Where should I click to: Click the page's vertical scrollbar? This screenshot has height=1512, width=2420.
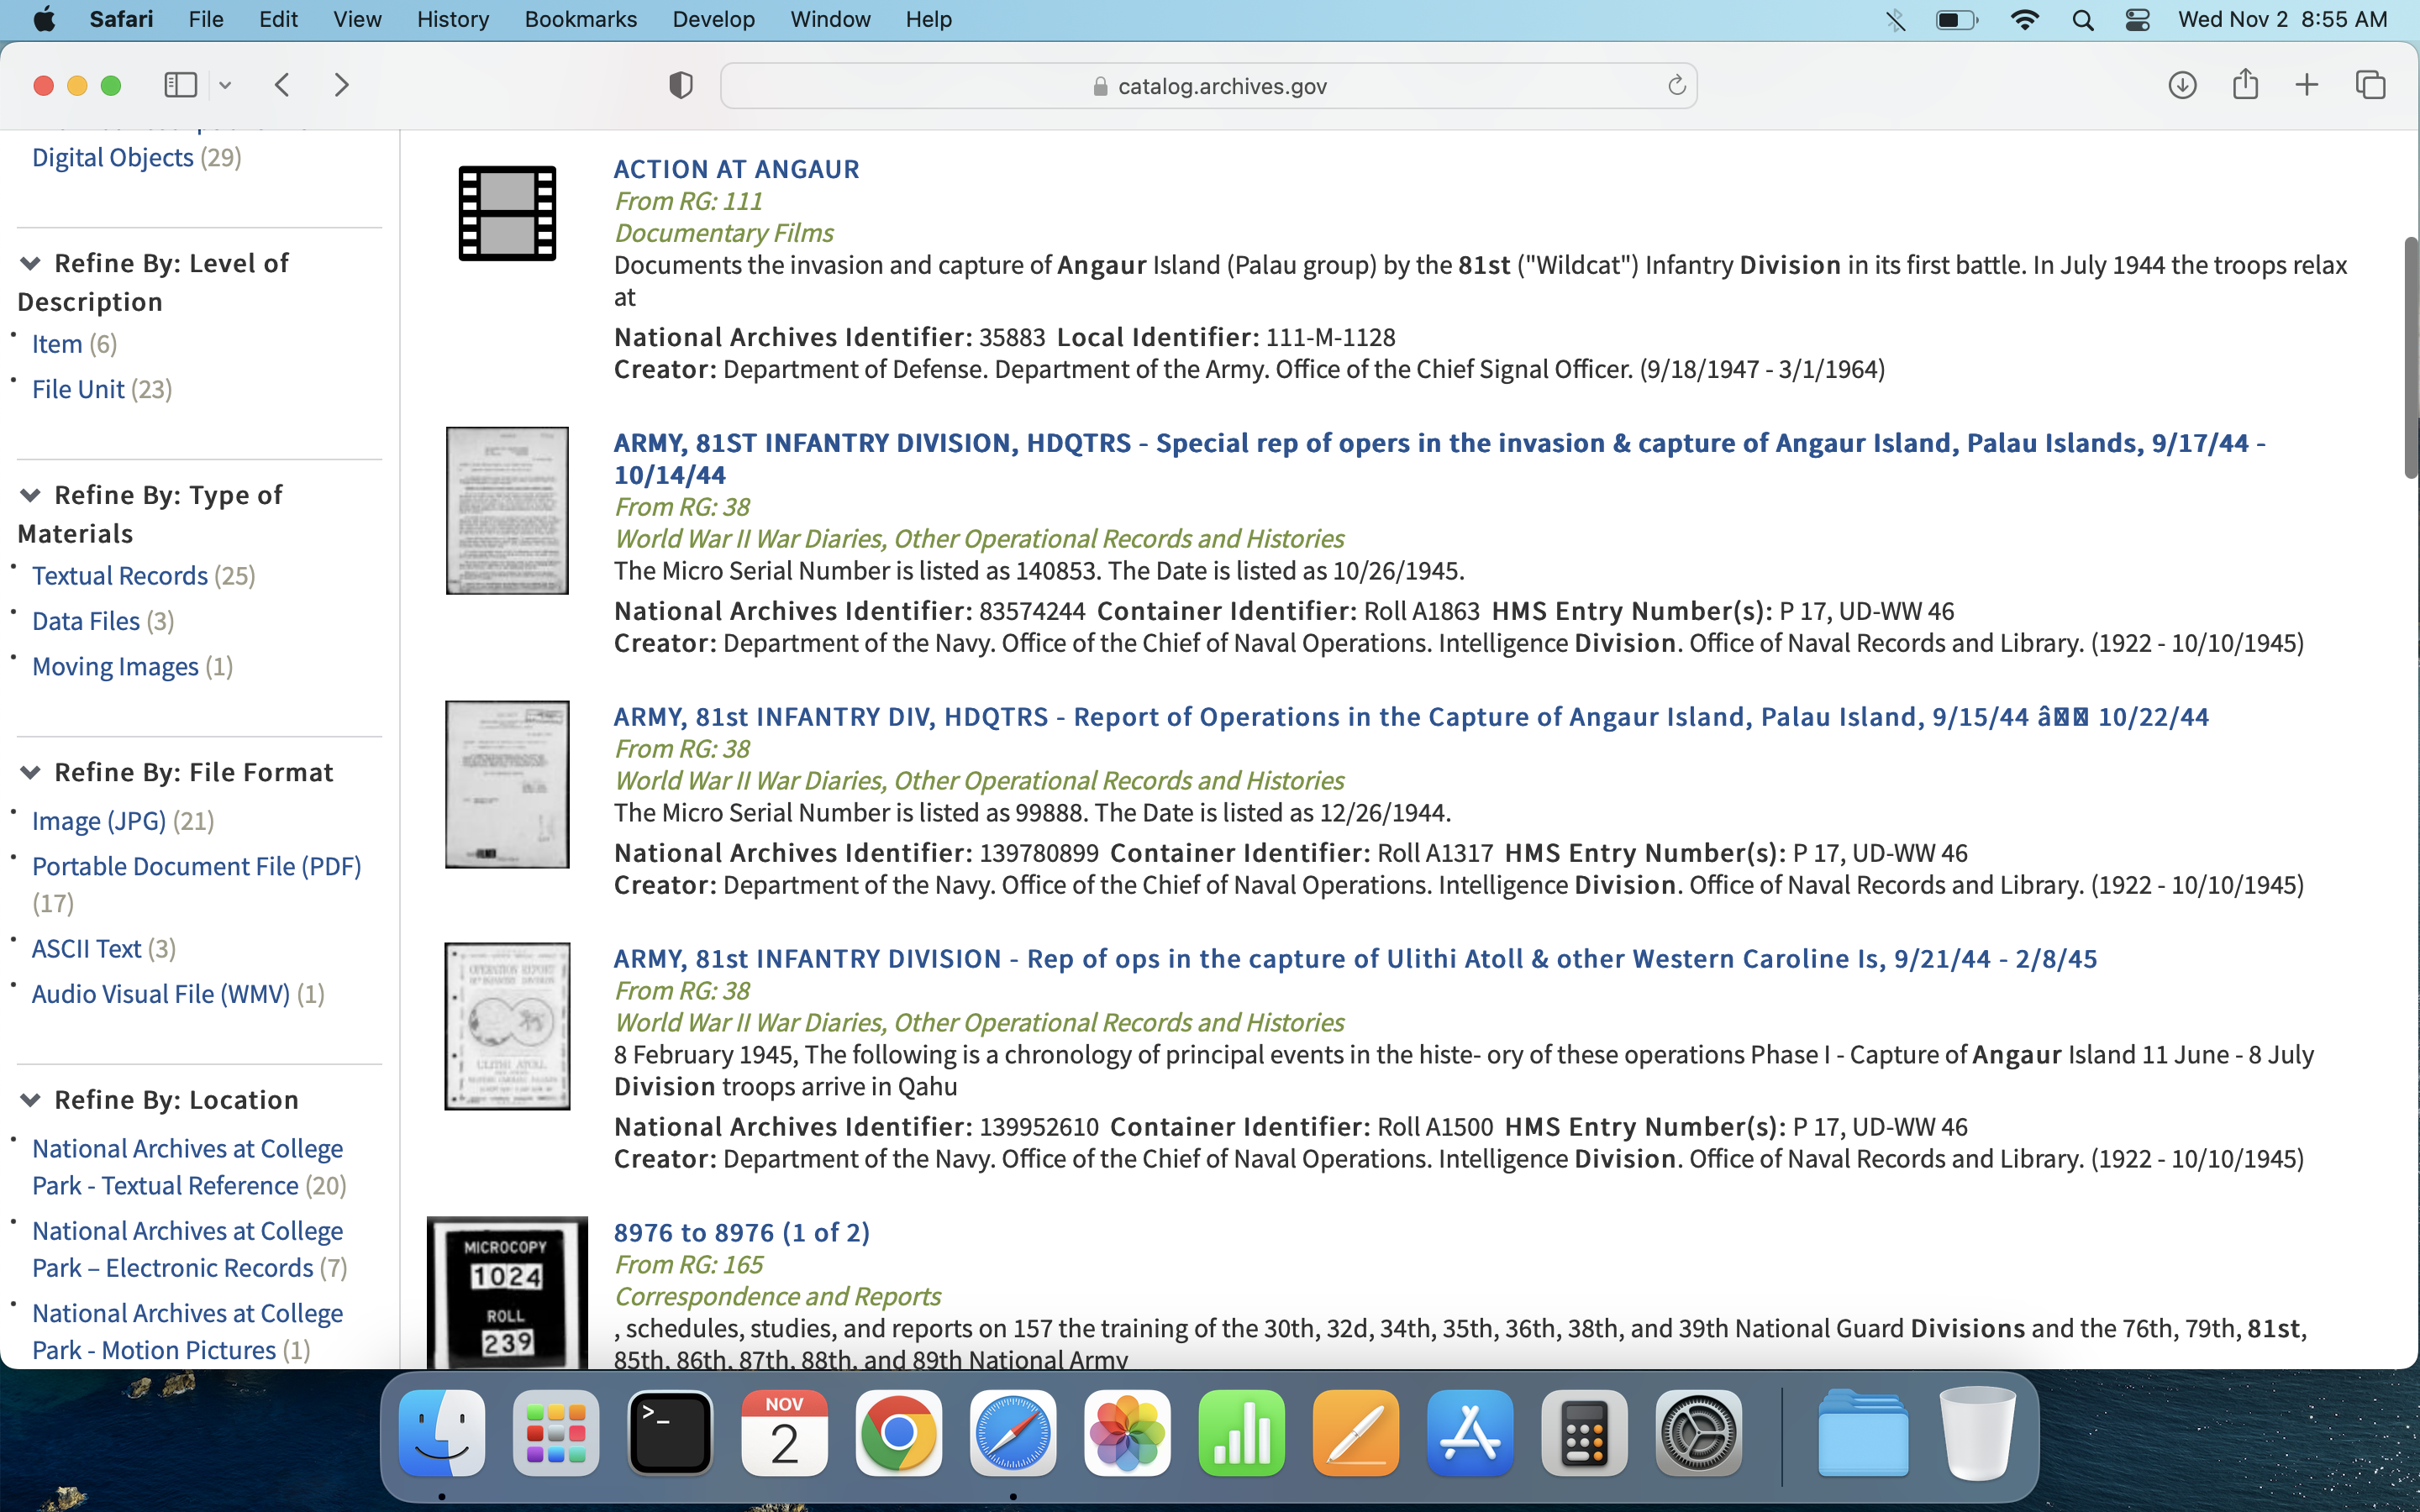tap(2410, 357)
